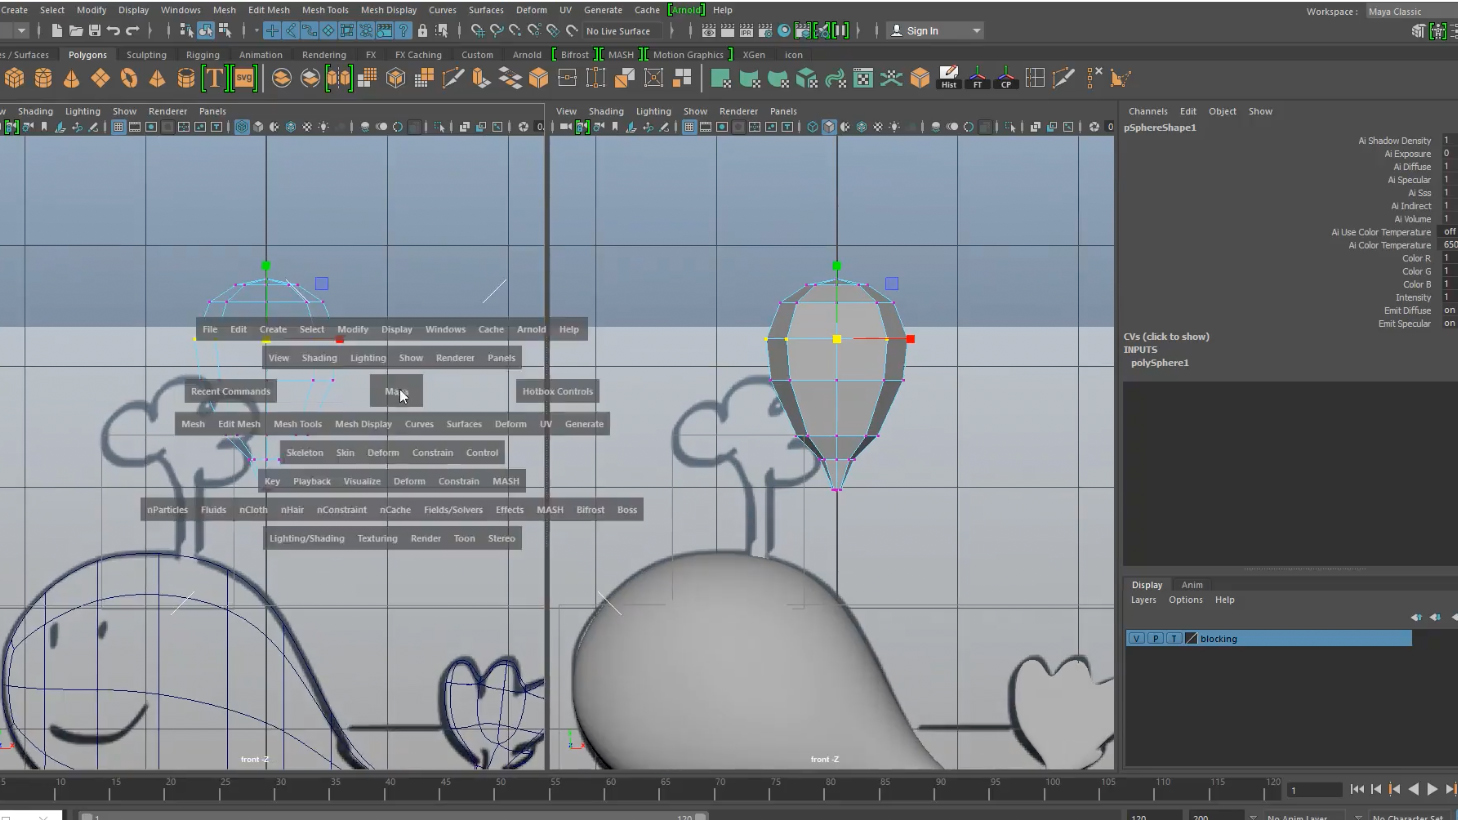The height and width of the screenshot is (820, 1458).
Task: Select the polygon cone shelf icon
Action: point(72,78)
